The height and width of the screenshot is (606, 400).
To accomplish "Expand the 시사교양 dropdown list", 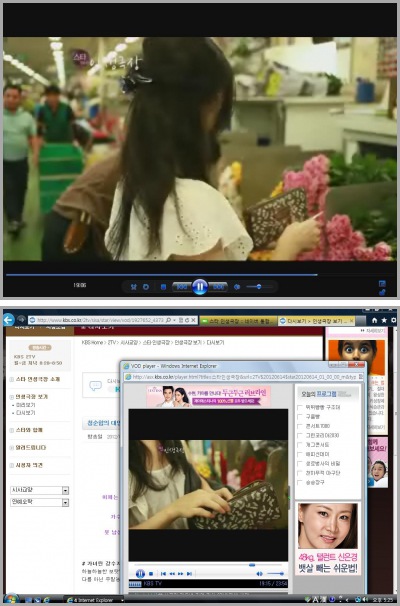I will coord(65,490).
